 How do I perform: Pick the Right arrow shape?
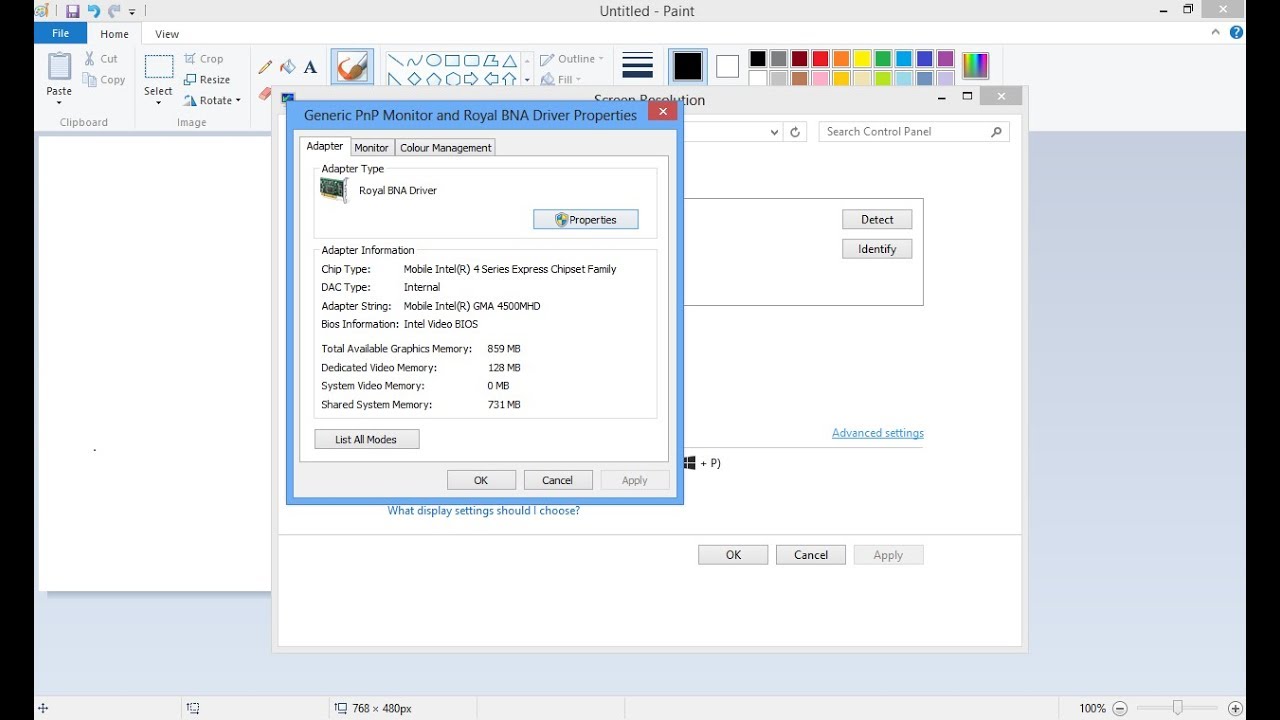pos(471,79)
